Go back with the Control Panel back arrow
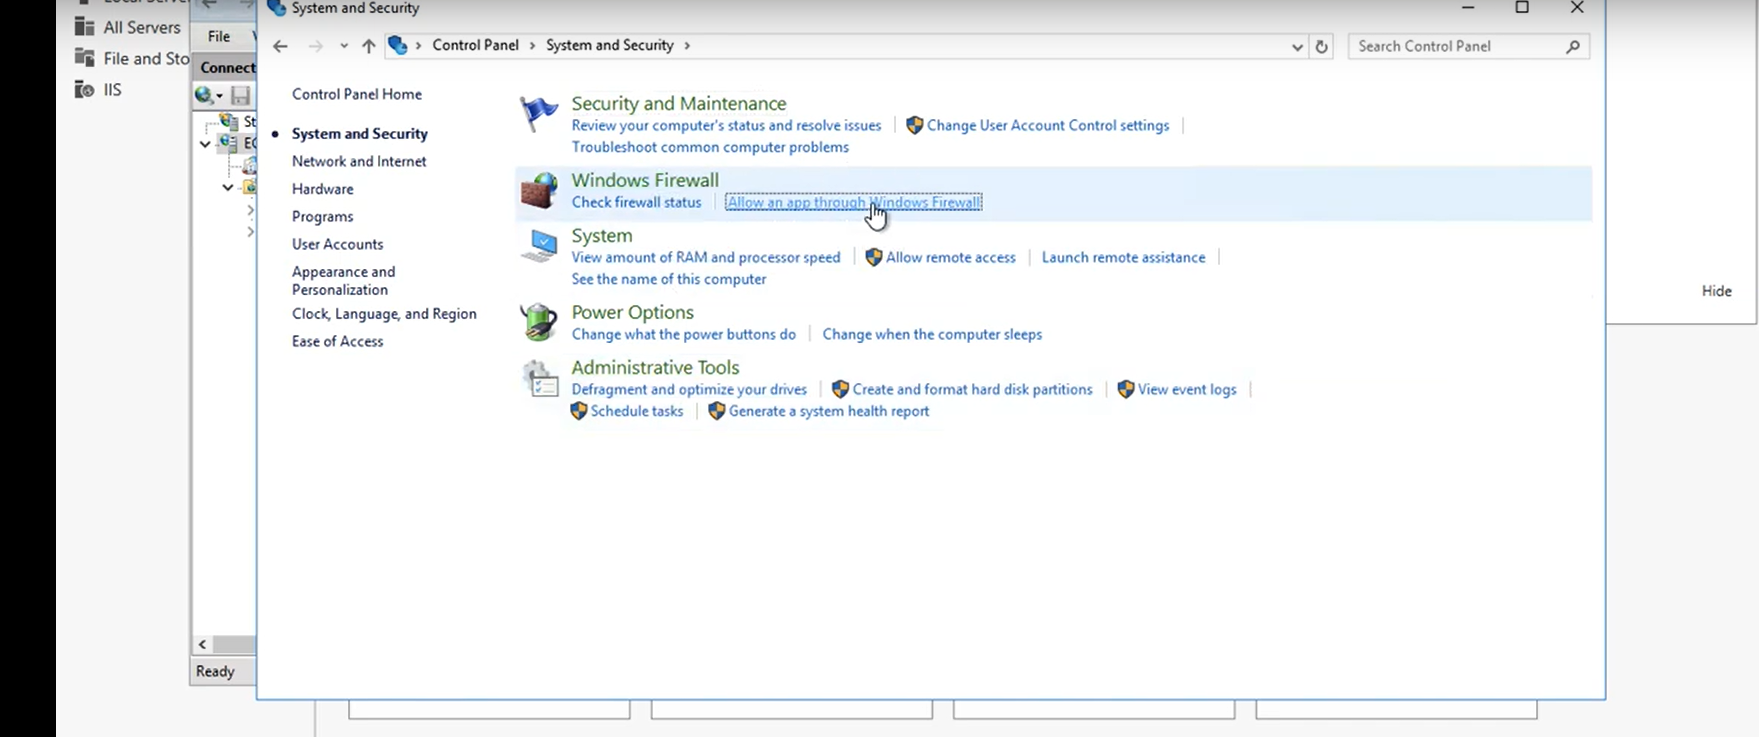1759x737 pixels. coord(280,46)
